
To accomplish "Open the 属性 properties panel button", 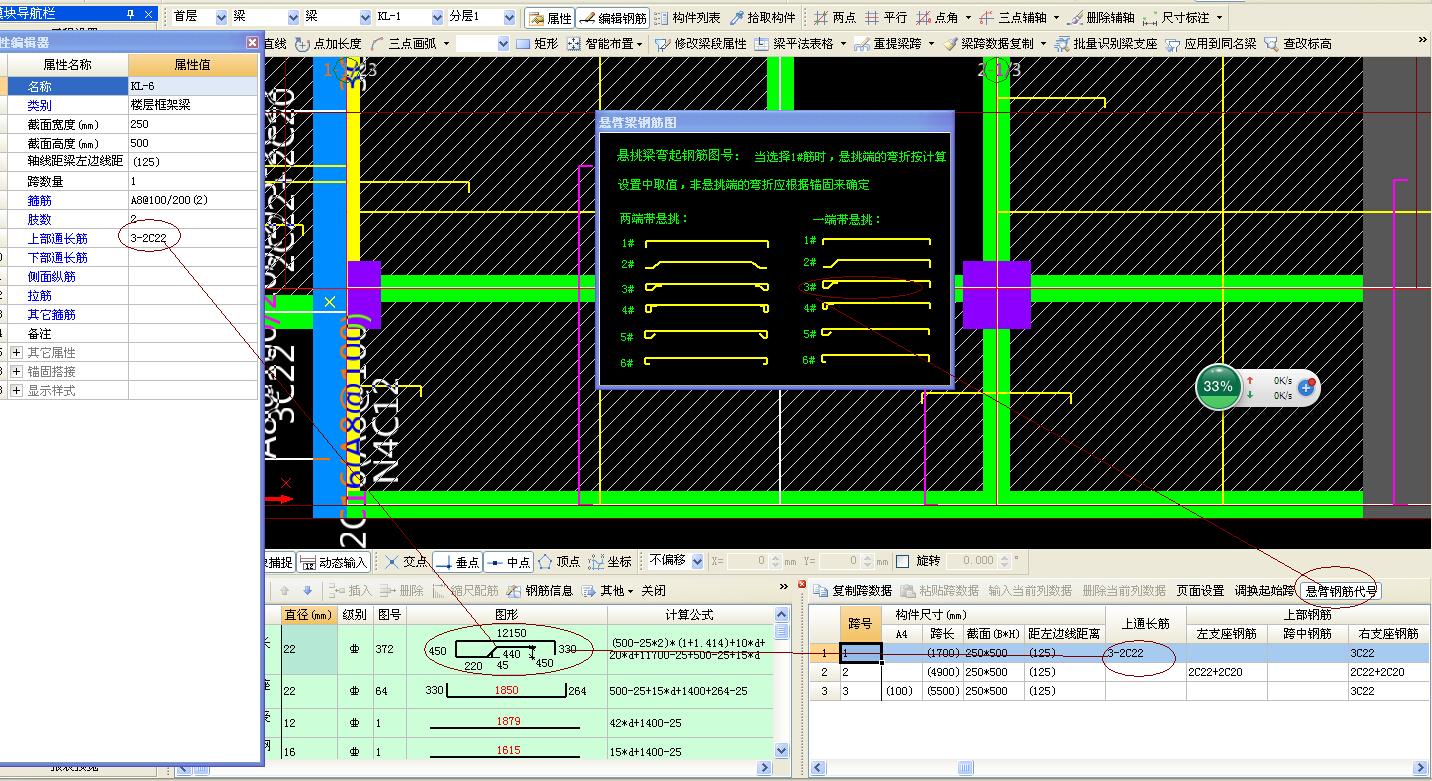I will click(550, 18).
